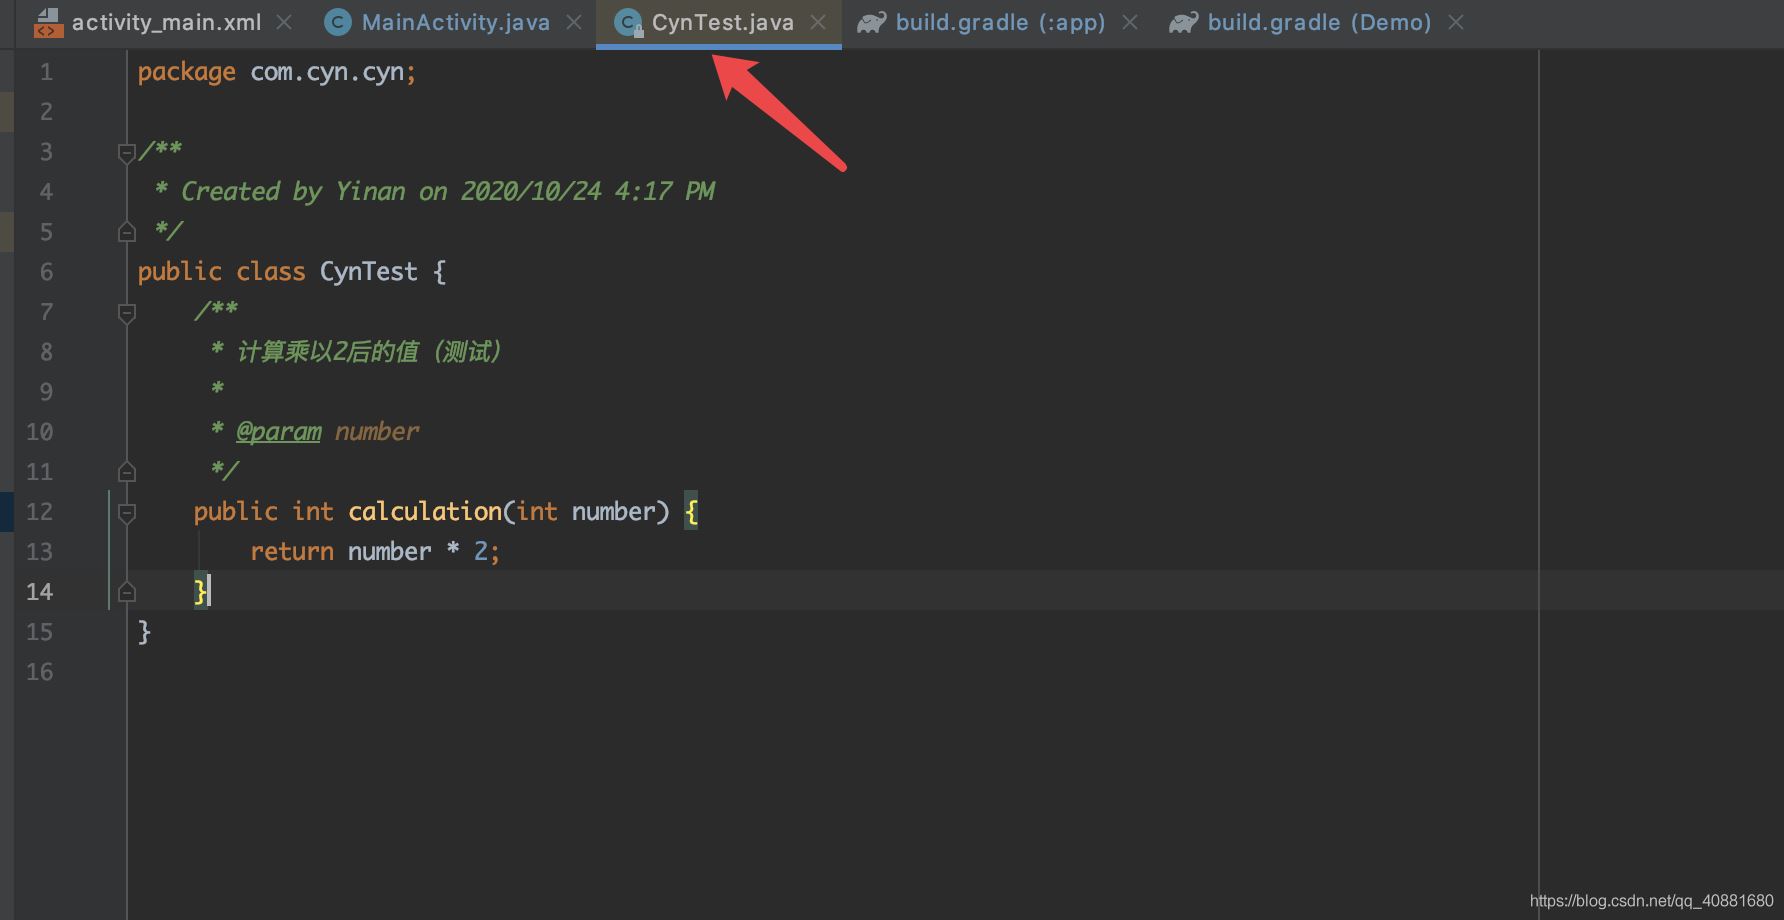Switch to the MainActivity.java tab
The width and height of the screenshot is (1784, 920).
(x=455, y=23)
